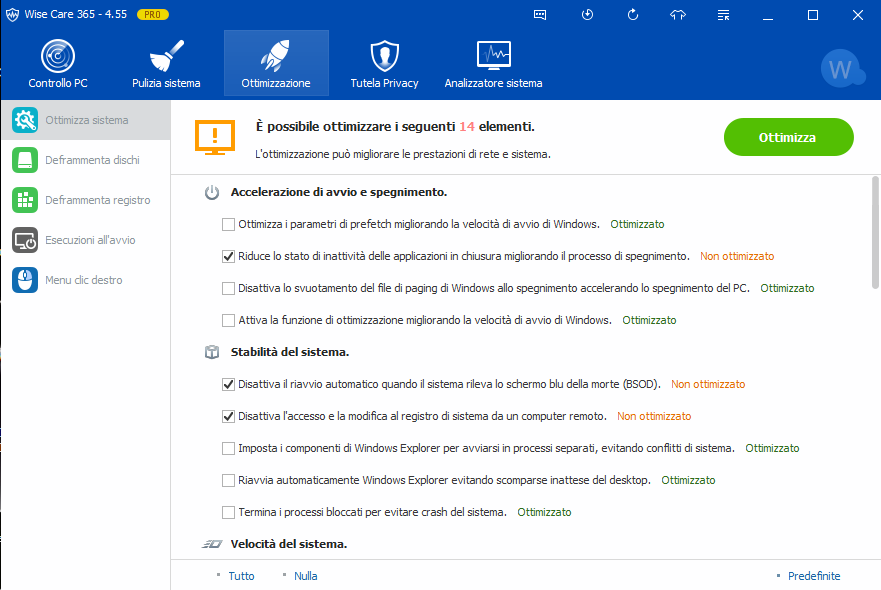Click the cube icon beside Stabilità del sistema
Screen dimensions: 881x590
pos(212,352)
